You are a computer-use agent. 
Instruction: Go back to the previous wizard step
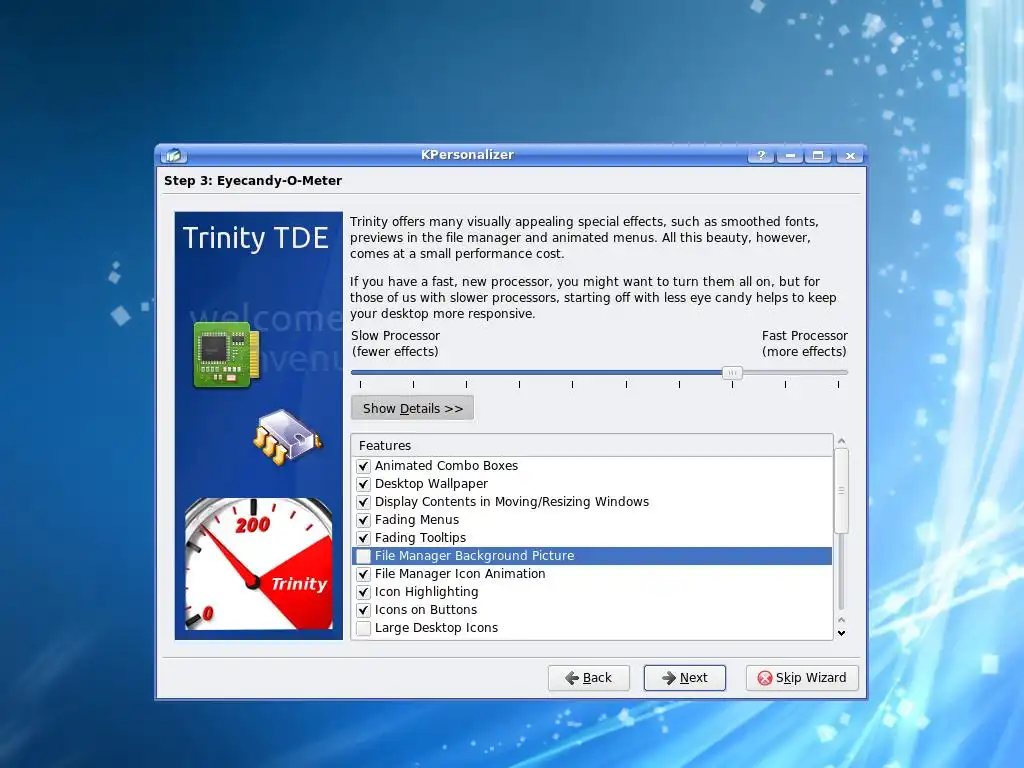588,678
